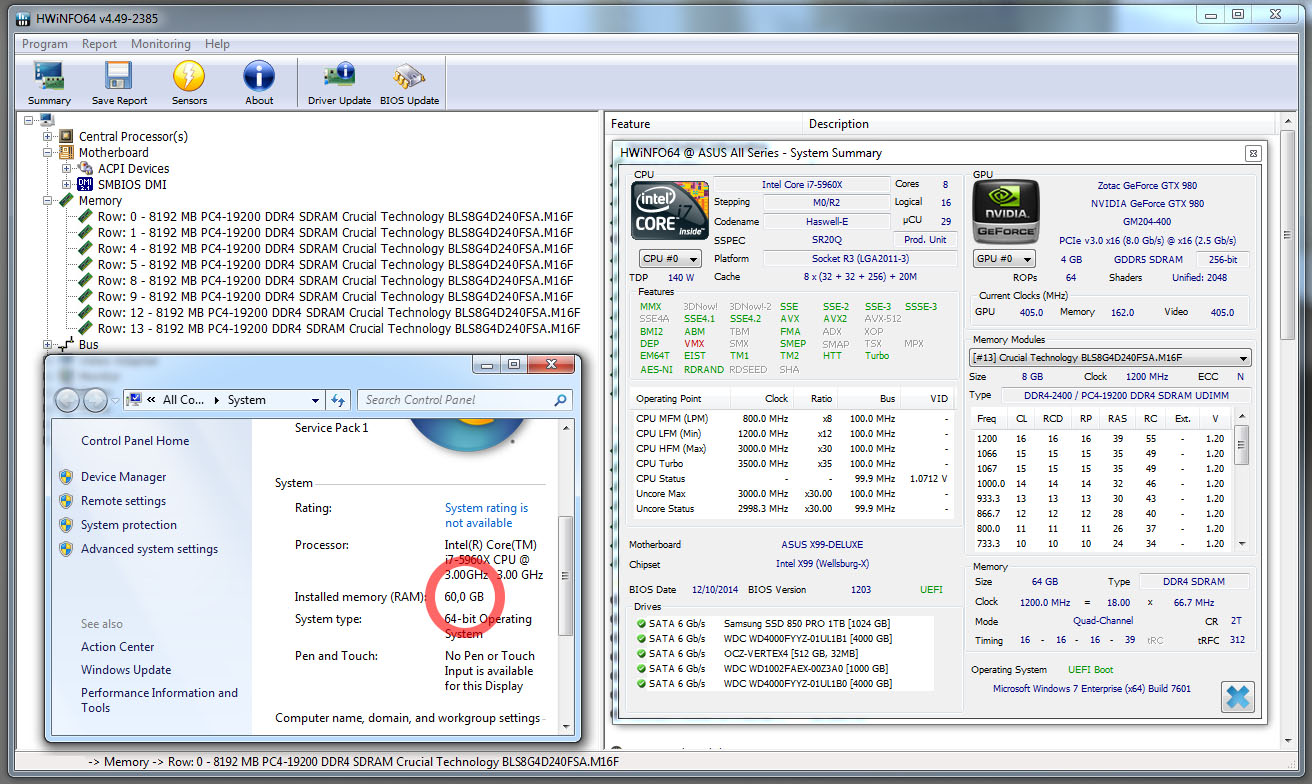Select memory Row: 4 in tree
Image resolution: width=1312 pixels, height=784 pixels.
(335, 249)
